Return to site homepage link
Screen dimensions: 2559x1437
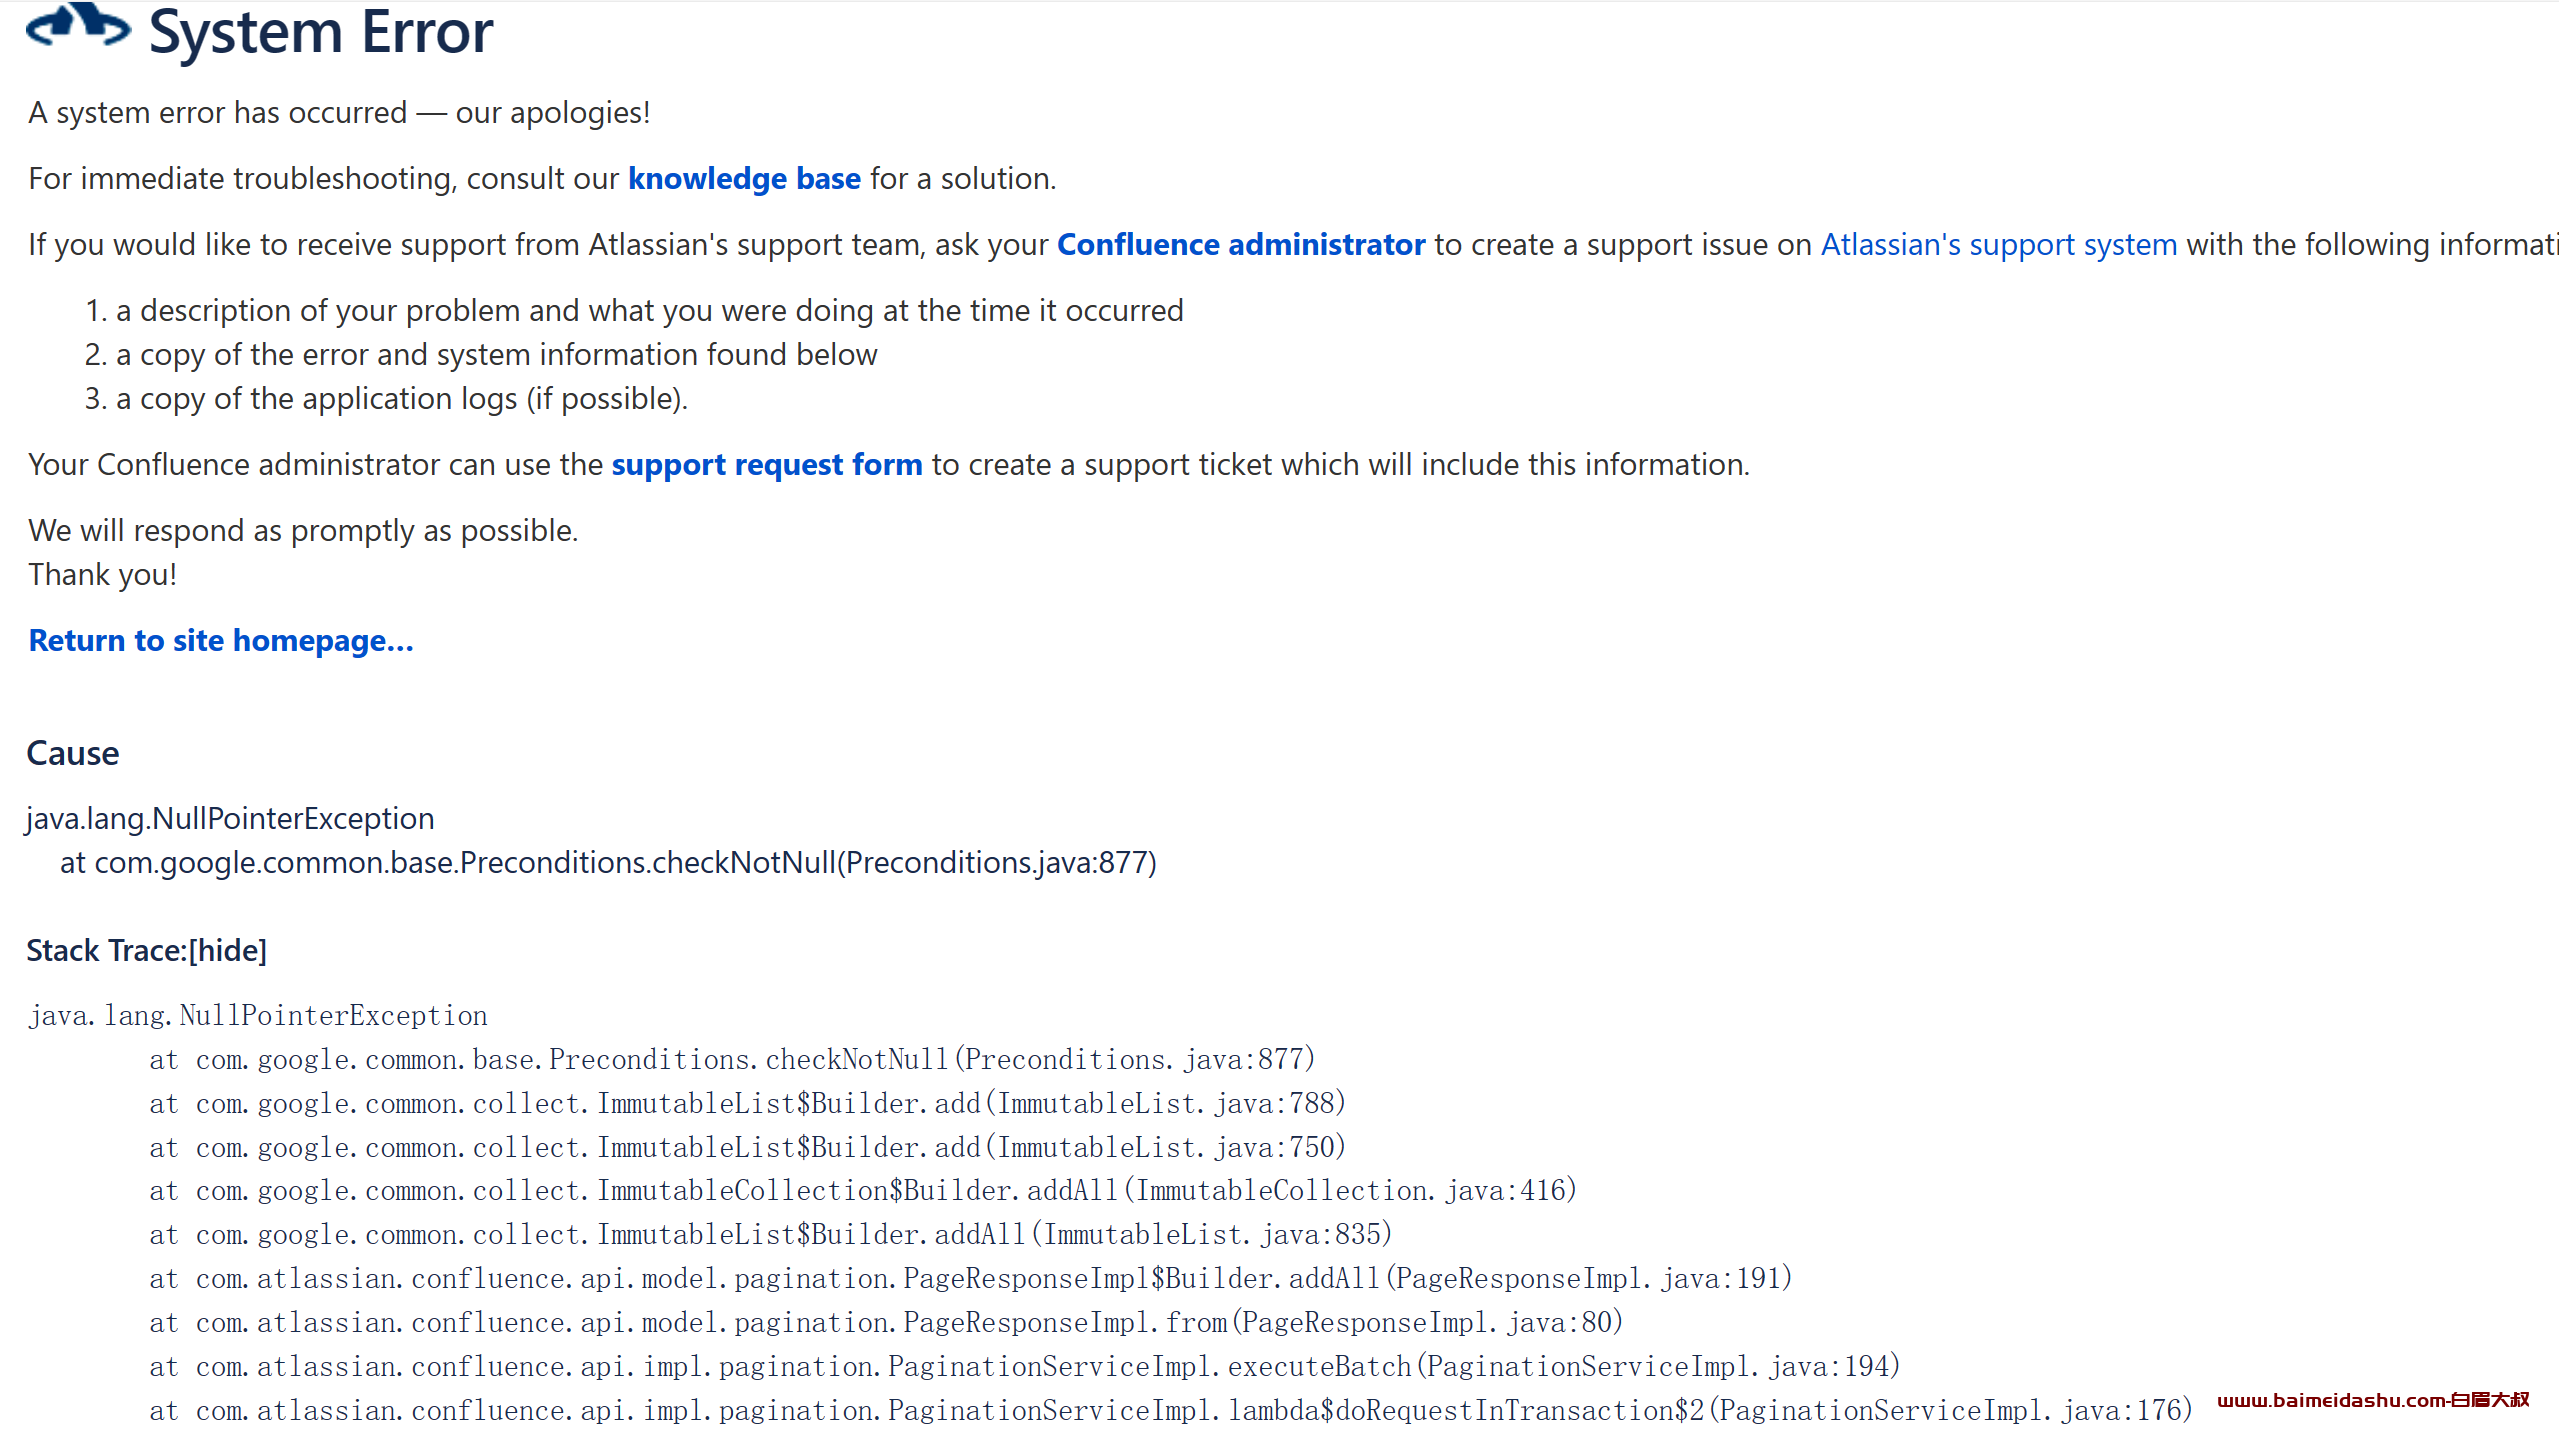click(221, 641)
